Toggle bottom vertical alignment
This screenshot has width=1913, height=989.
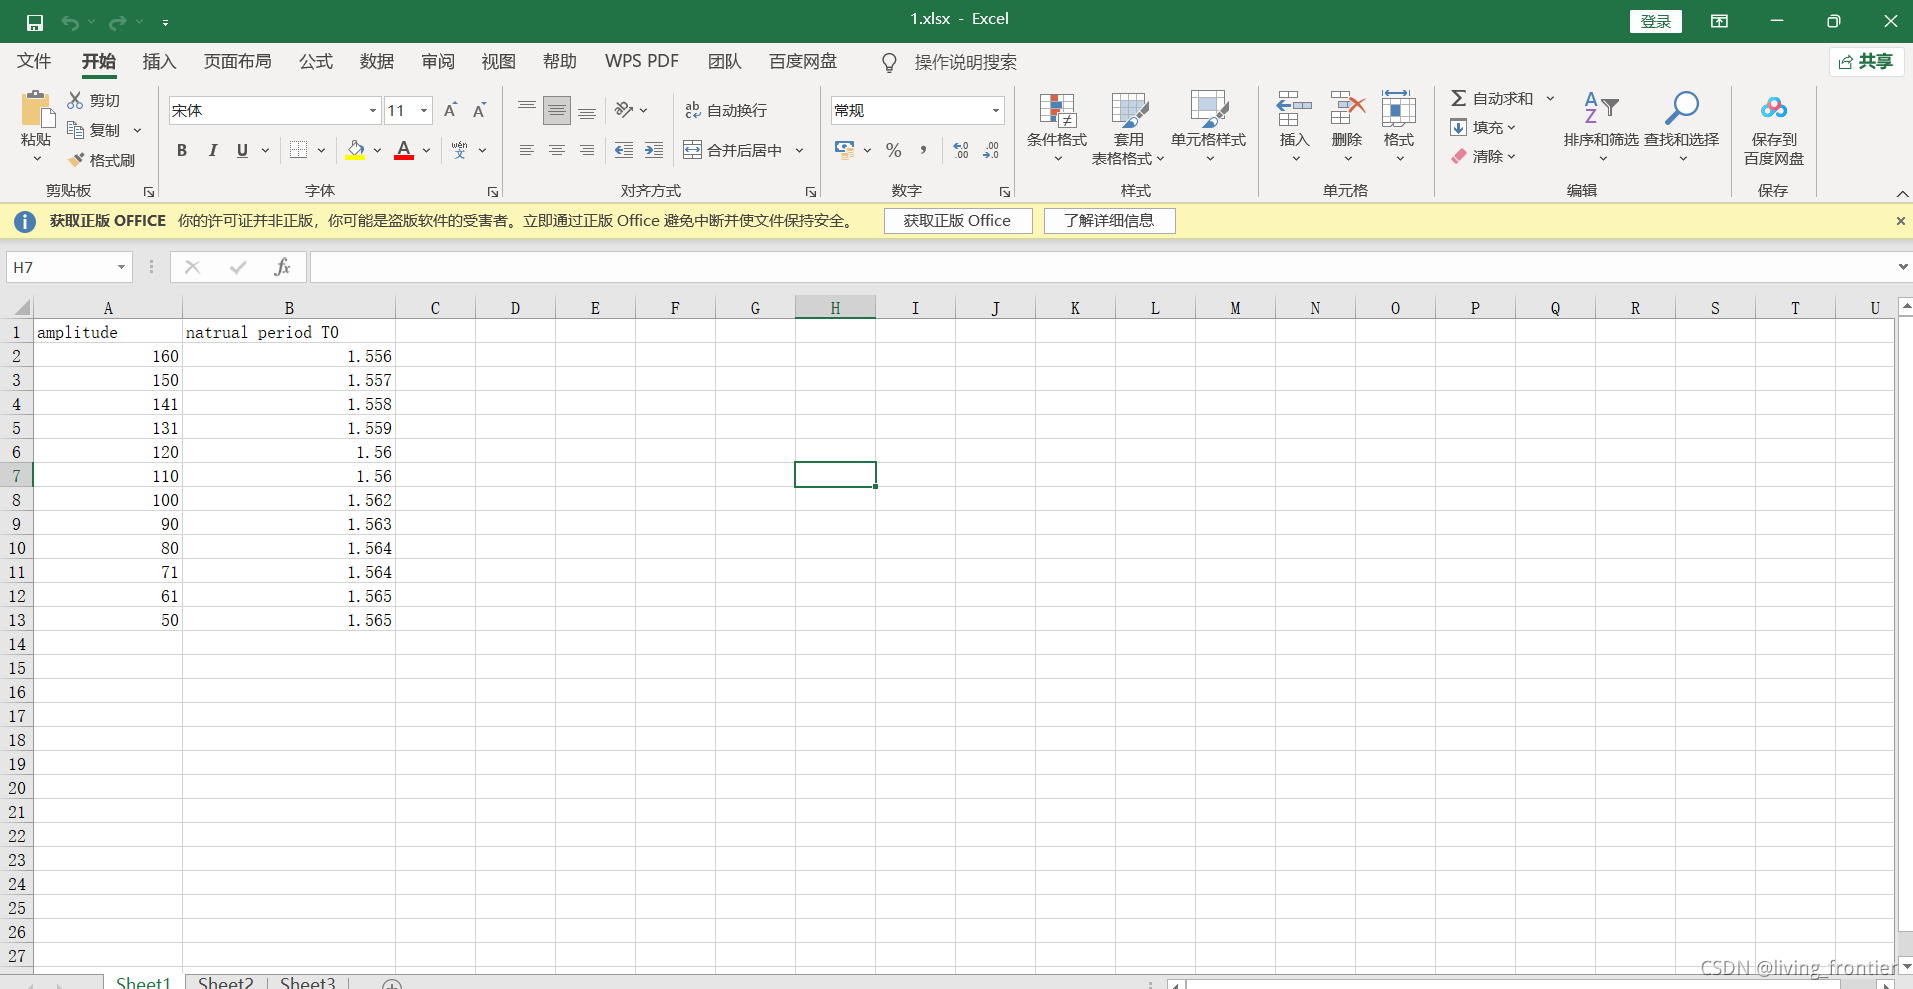click(x=587, y=110)
